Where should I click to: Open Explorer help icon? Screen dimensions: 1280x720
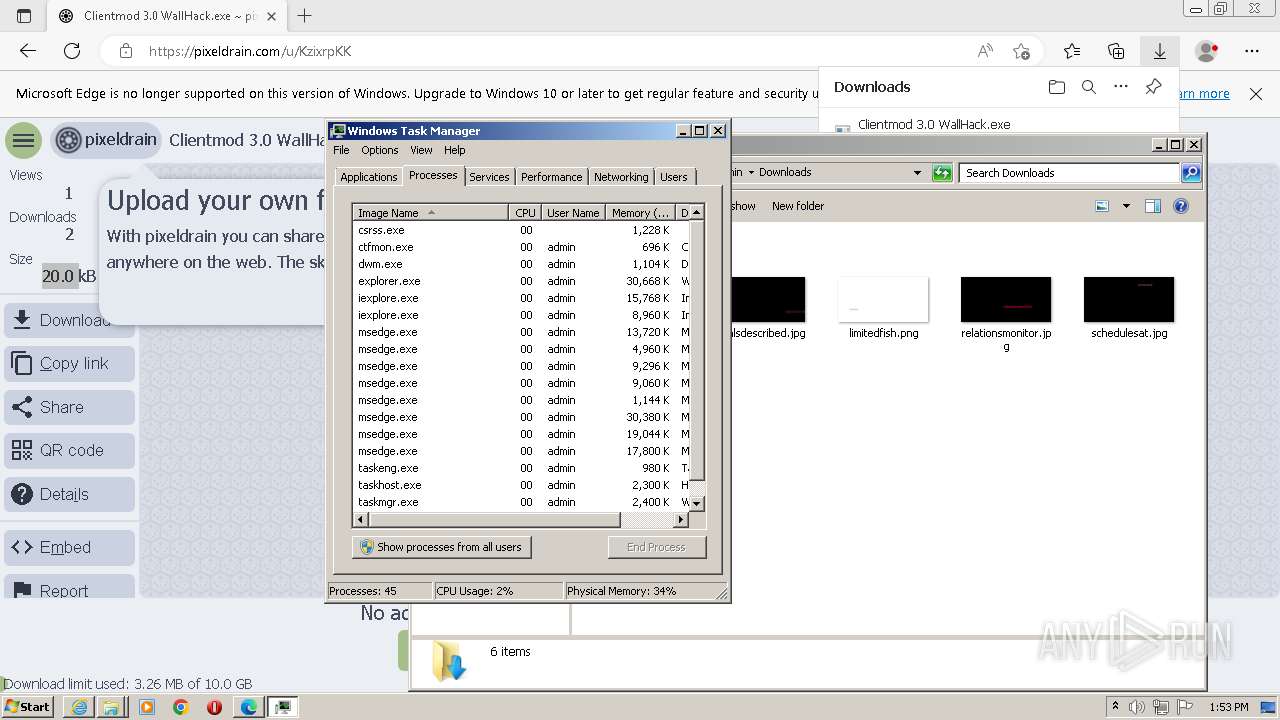coord(1181,206)
